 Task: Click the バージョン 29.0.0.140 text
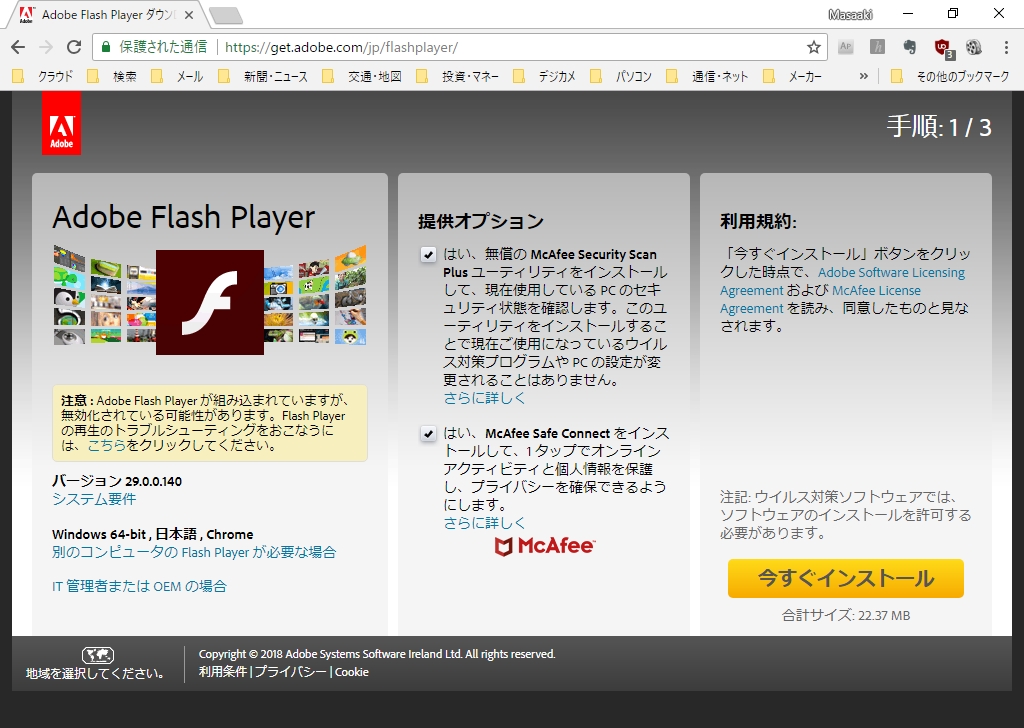117,481
